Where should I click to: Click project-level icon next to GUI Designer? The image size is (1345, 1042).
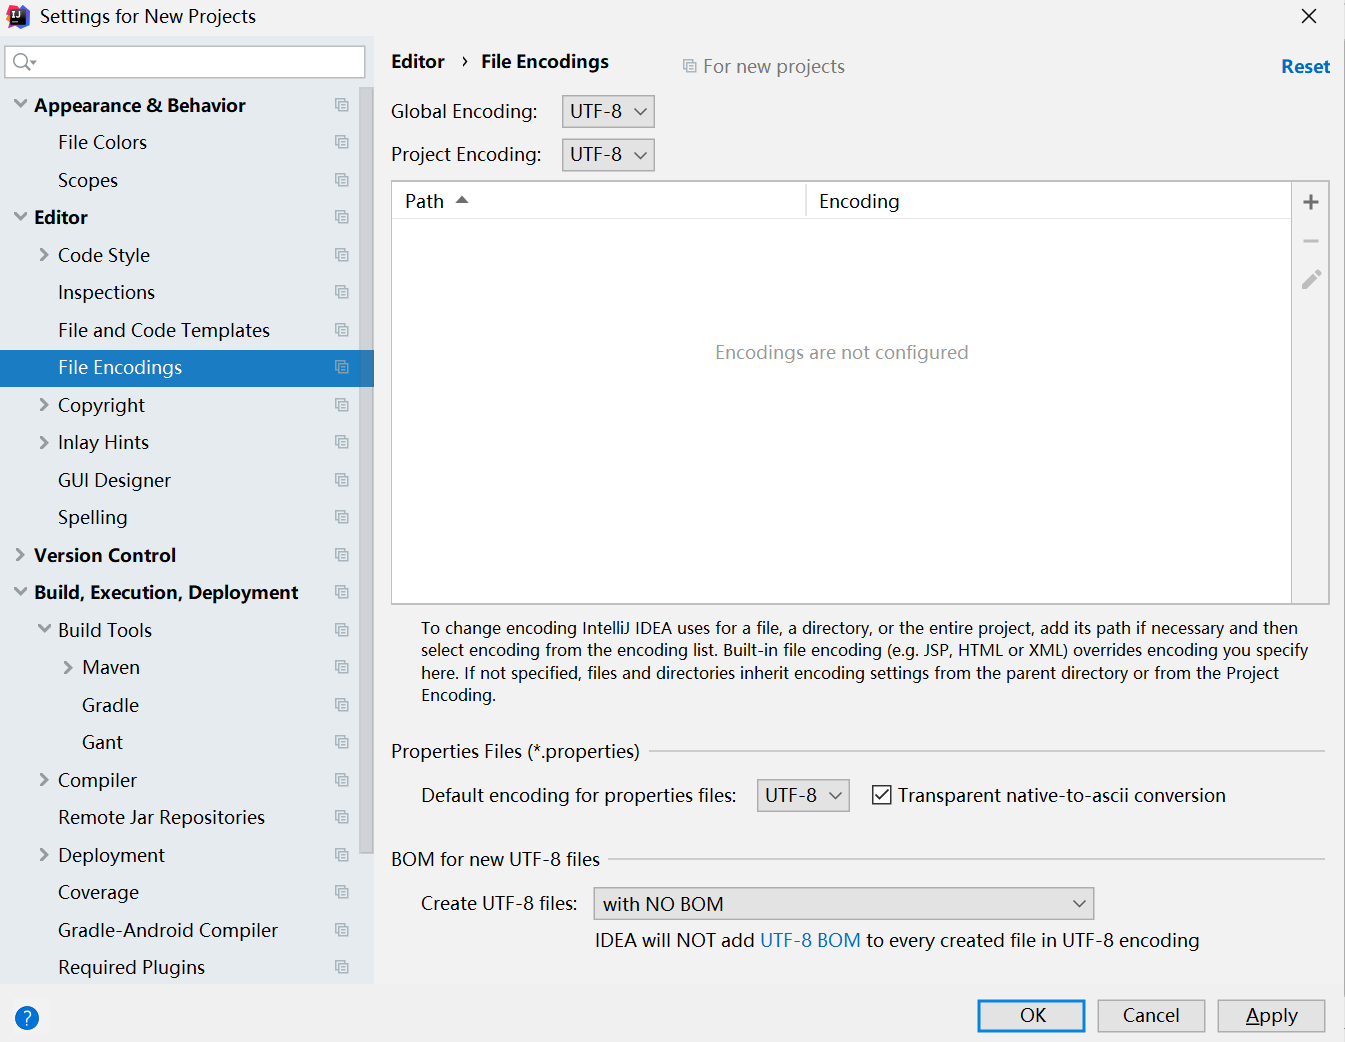(342, 480)
